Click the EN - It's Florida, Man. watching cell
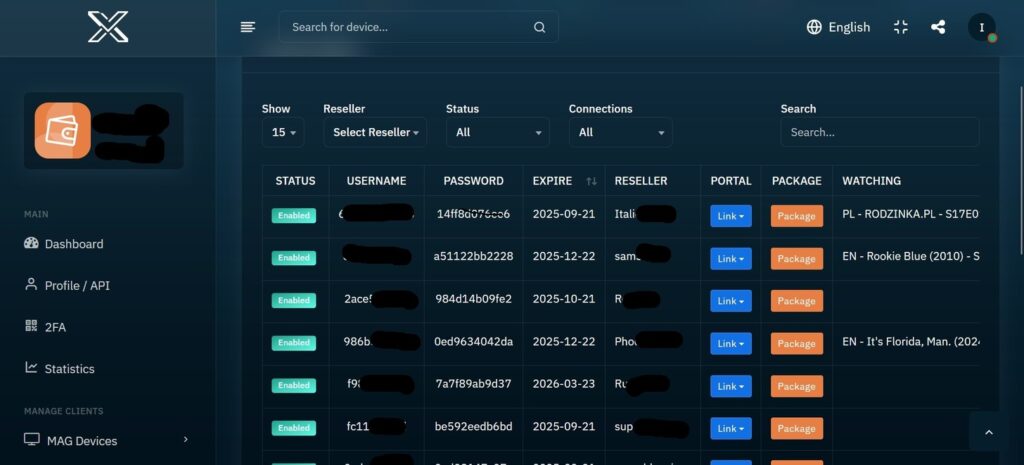The image size is (1024, 465). (x=910, y=341)
